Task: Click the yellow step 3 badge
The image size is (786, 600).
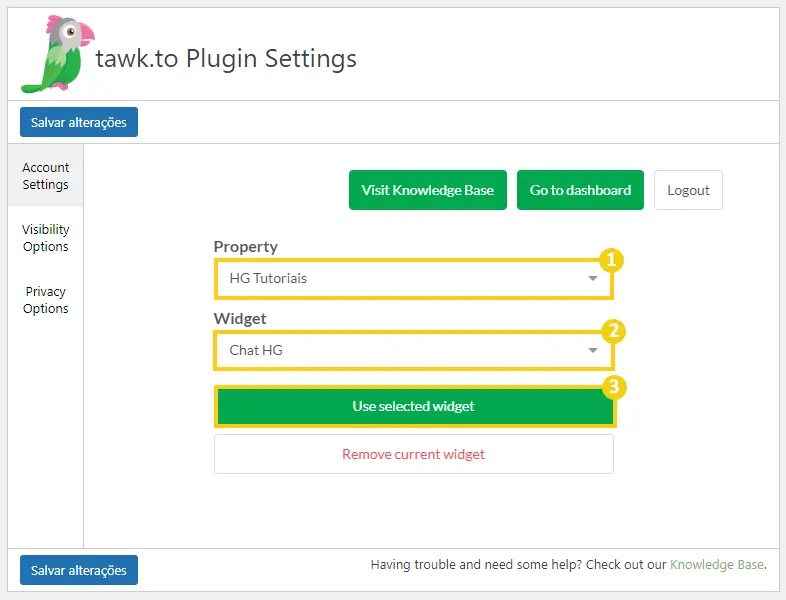Action: point(614,387)
